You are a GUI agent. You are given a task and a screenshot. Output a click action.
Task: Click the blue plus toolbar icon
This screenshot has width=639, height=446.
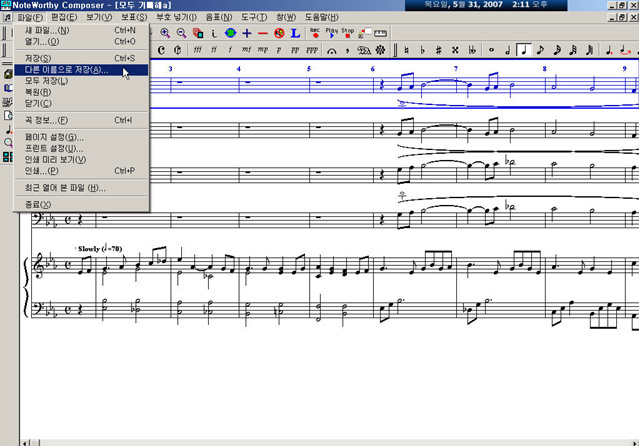[247, 33]
